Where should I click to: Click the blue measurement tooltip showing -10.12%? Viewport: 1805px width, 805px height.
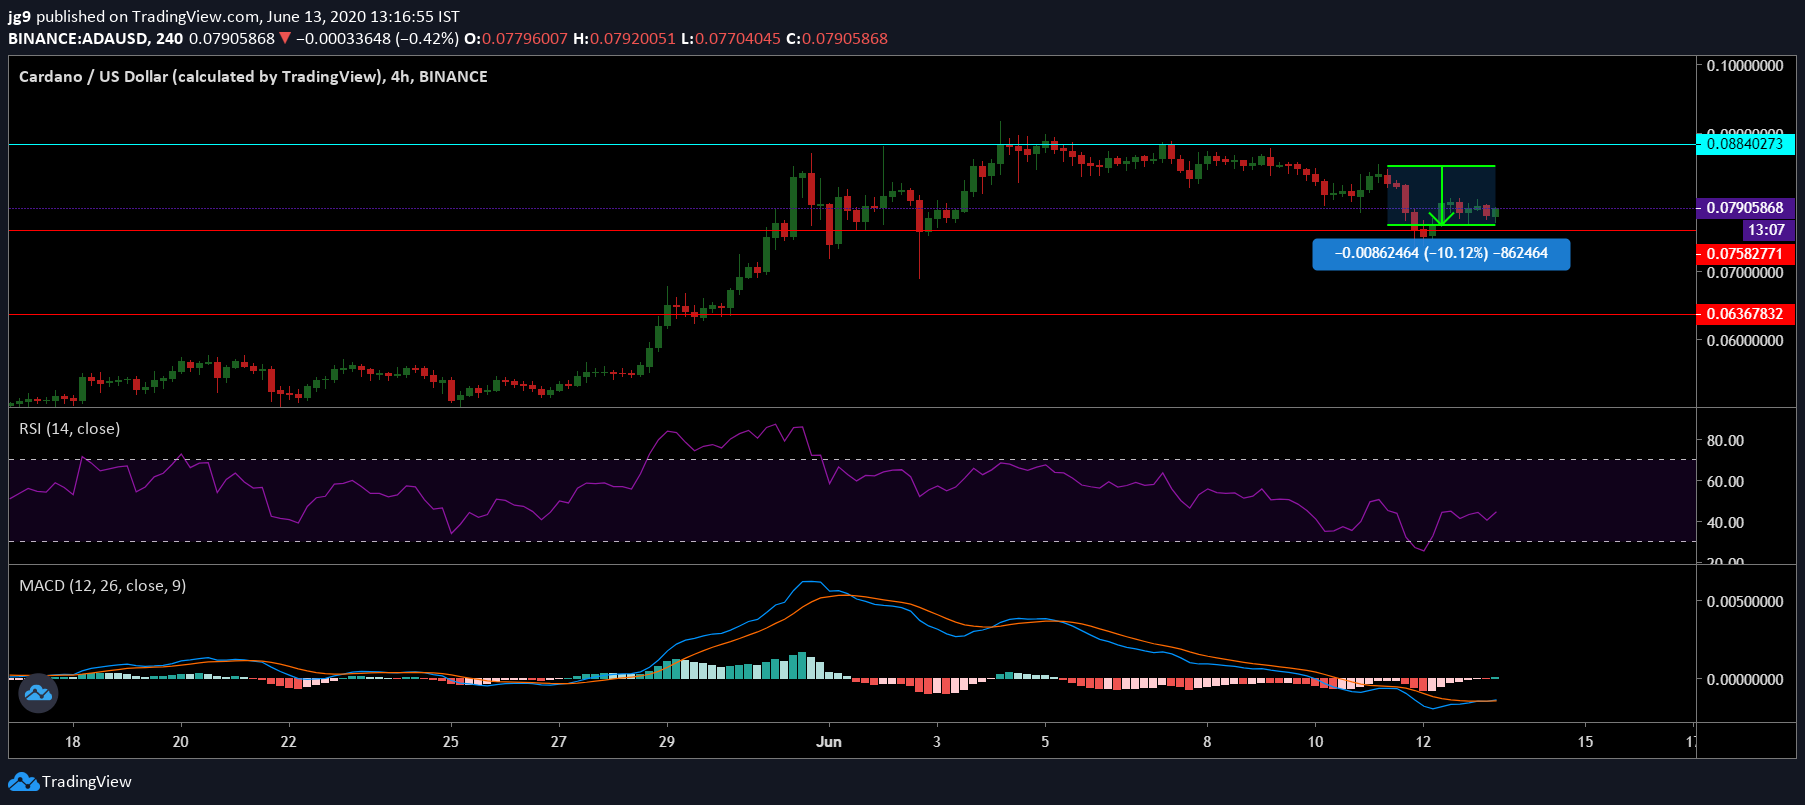click(x=1441, y=254)
